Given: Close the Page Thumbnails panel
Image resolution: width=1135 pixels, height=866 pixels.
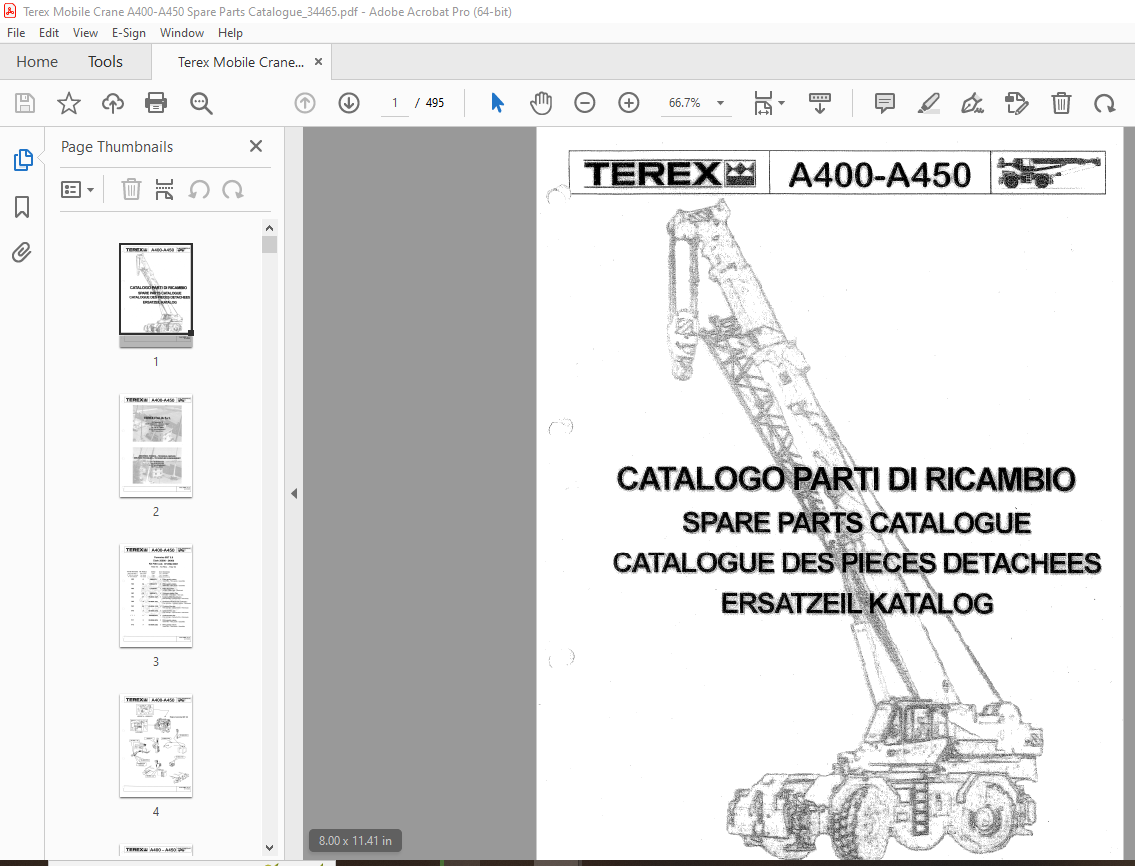Looking at the screenshot, I should (256, 146).
